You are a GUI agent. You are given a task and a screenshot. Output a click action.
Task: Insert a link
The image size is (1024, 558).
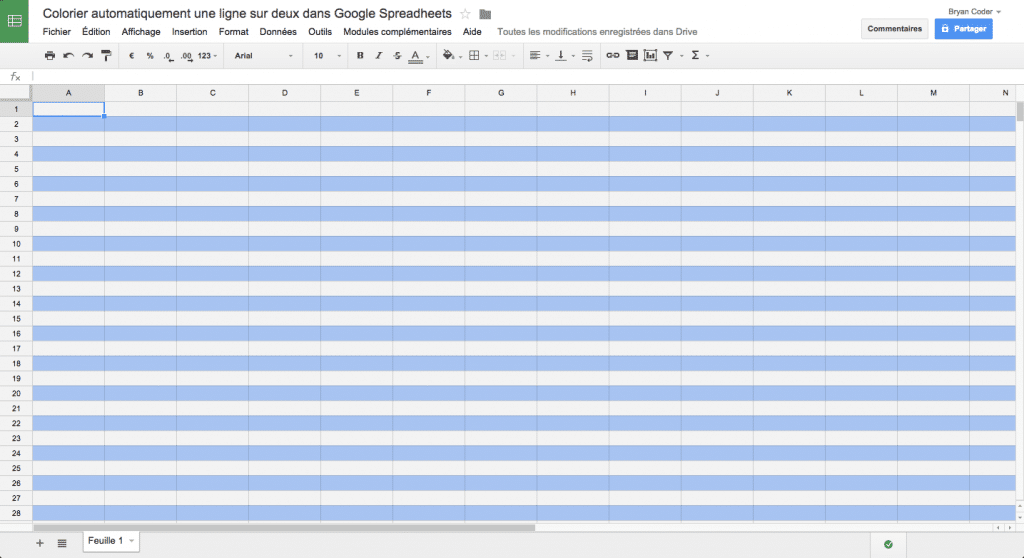pyautogui.click(x=613, y=56)
